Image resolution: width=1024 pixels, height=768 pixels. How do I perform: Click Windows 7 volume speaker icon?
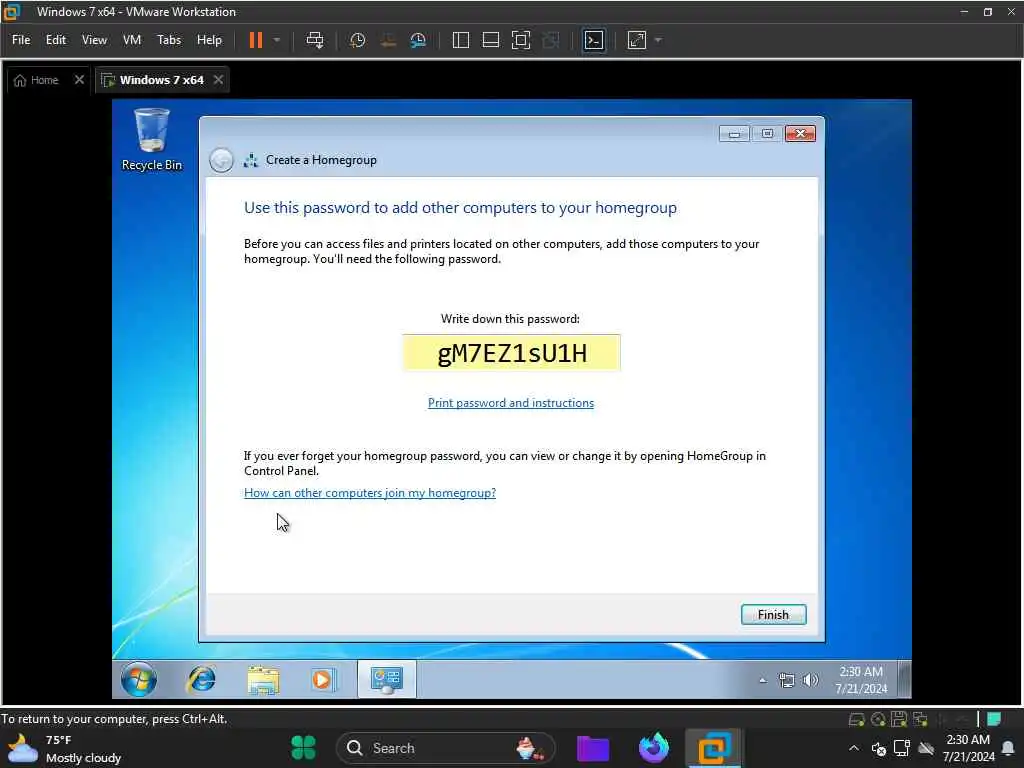pos(810,680)
